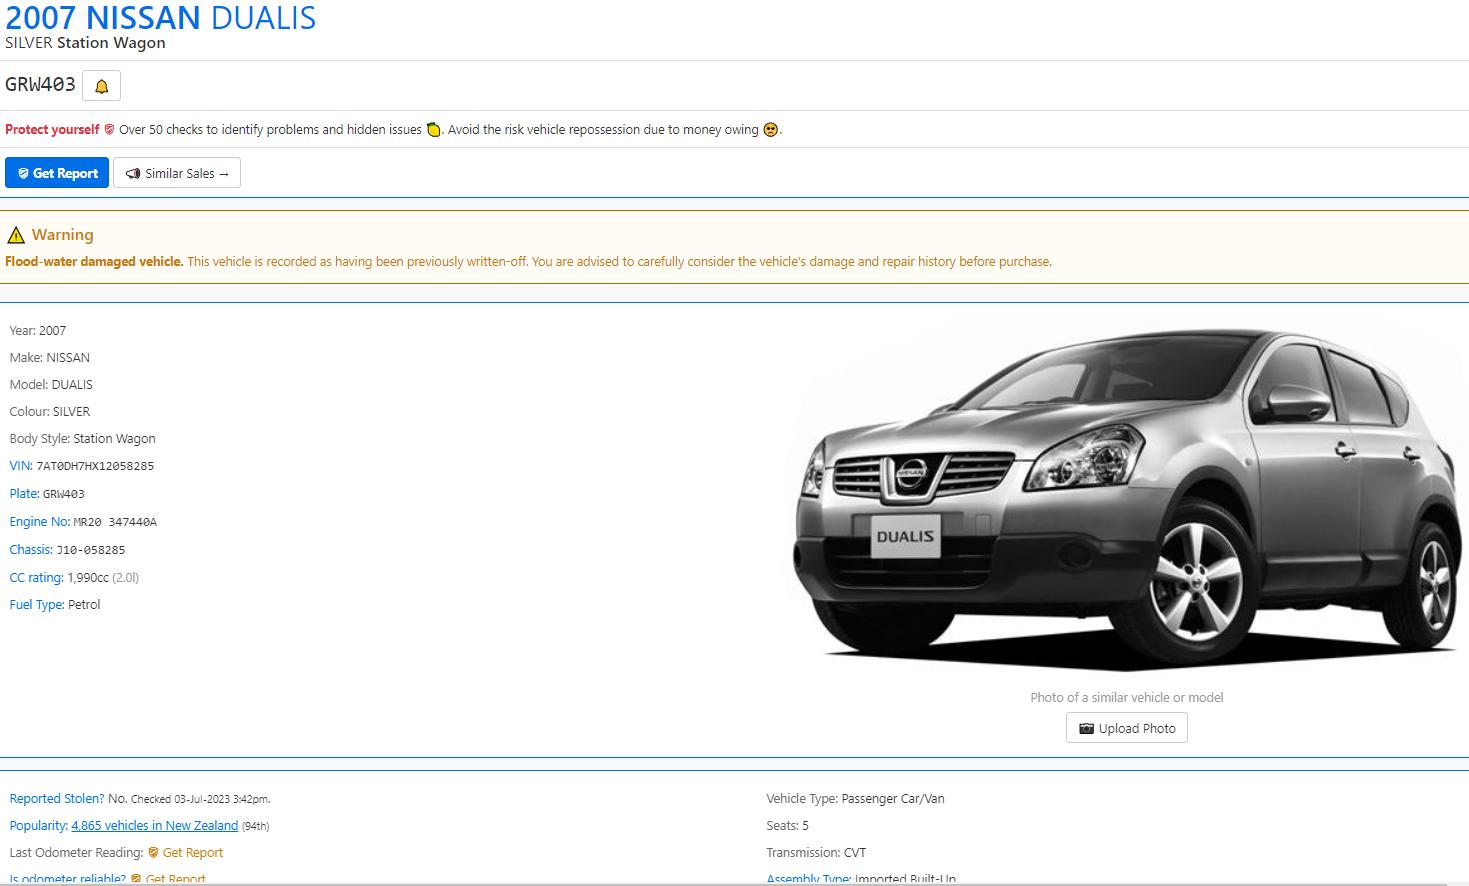Image resolution: width=1469 pixels, height=886 pixels.
Task: Click the VIN label link
Action: tap(21, 466)
